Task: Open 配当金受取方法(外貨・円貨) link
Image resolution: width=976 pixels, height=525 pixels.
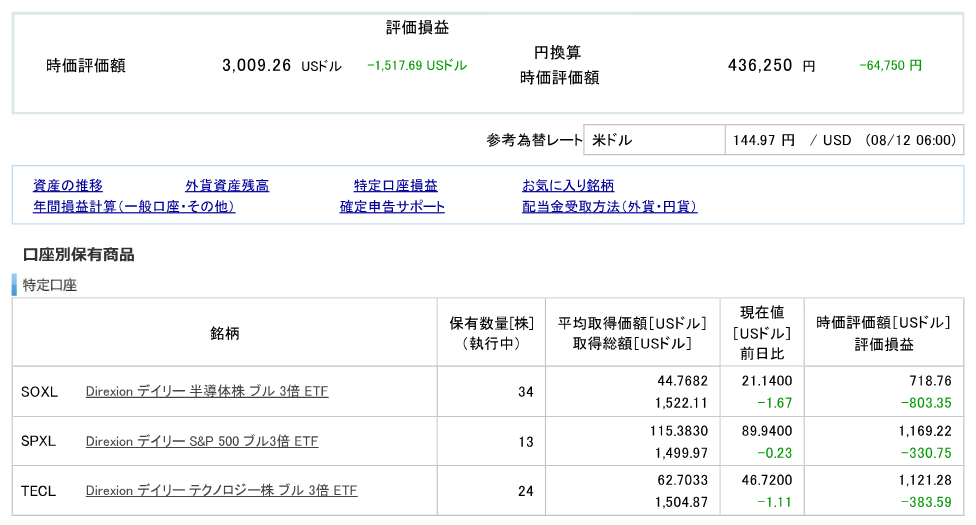Action: pos(609,207)
